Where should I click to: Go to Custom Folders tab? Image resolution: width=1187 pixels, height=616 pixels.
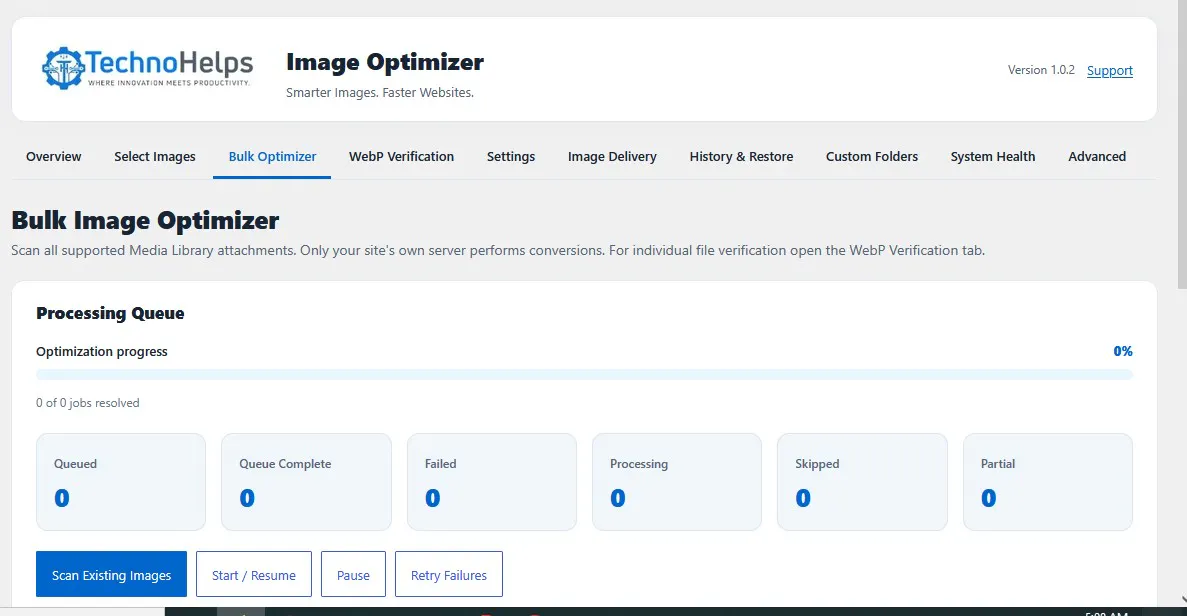coord(872,157)
